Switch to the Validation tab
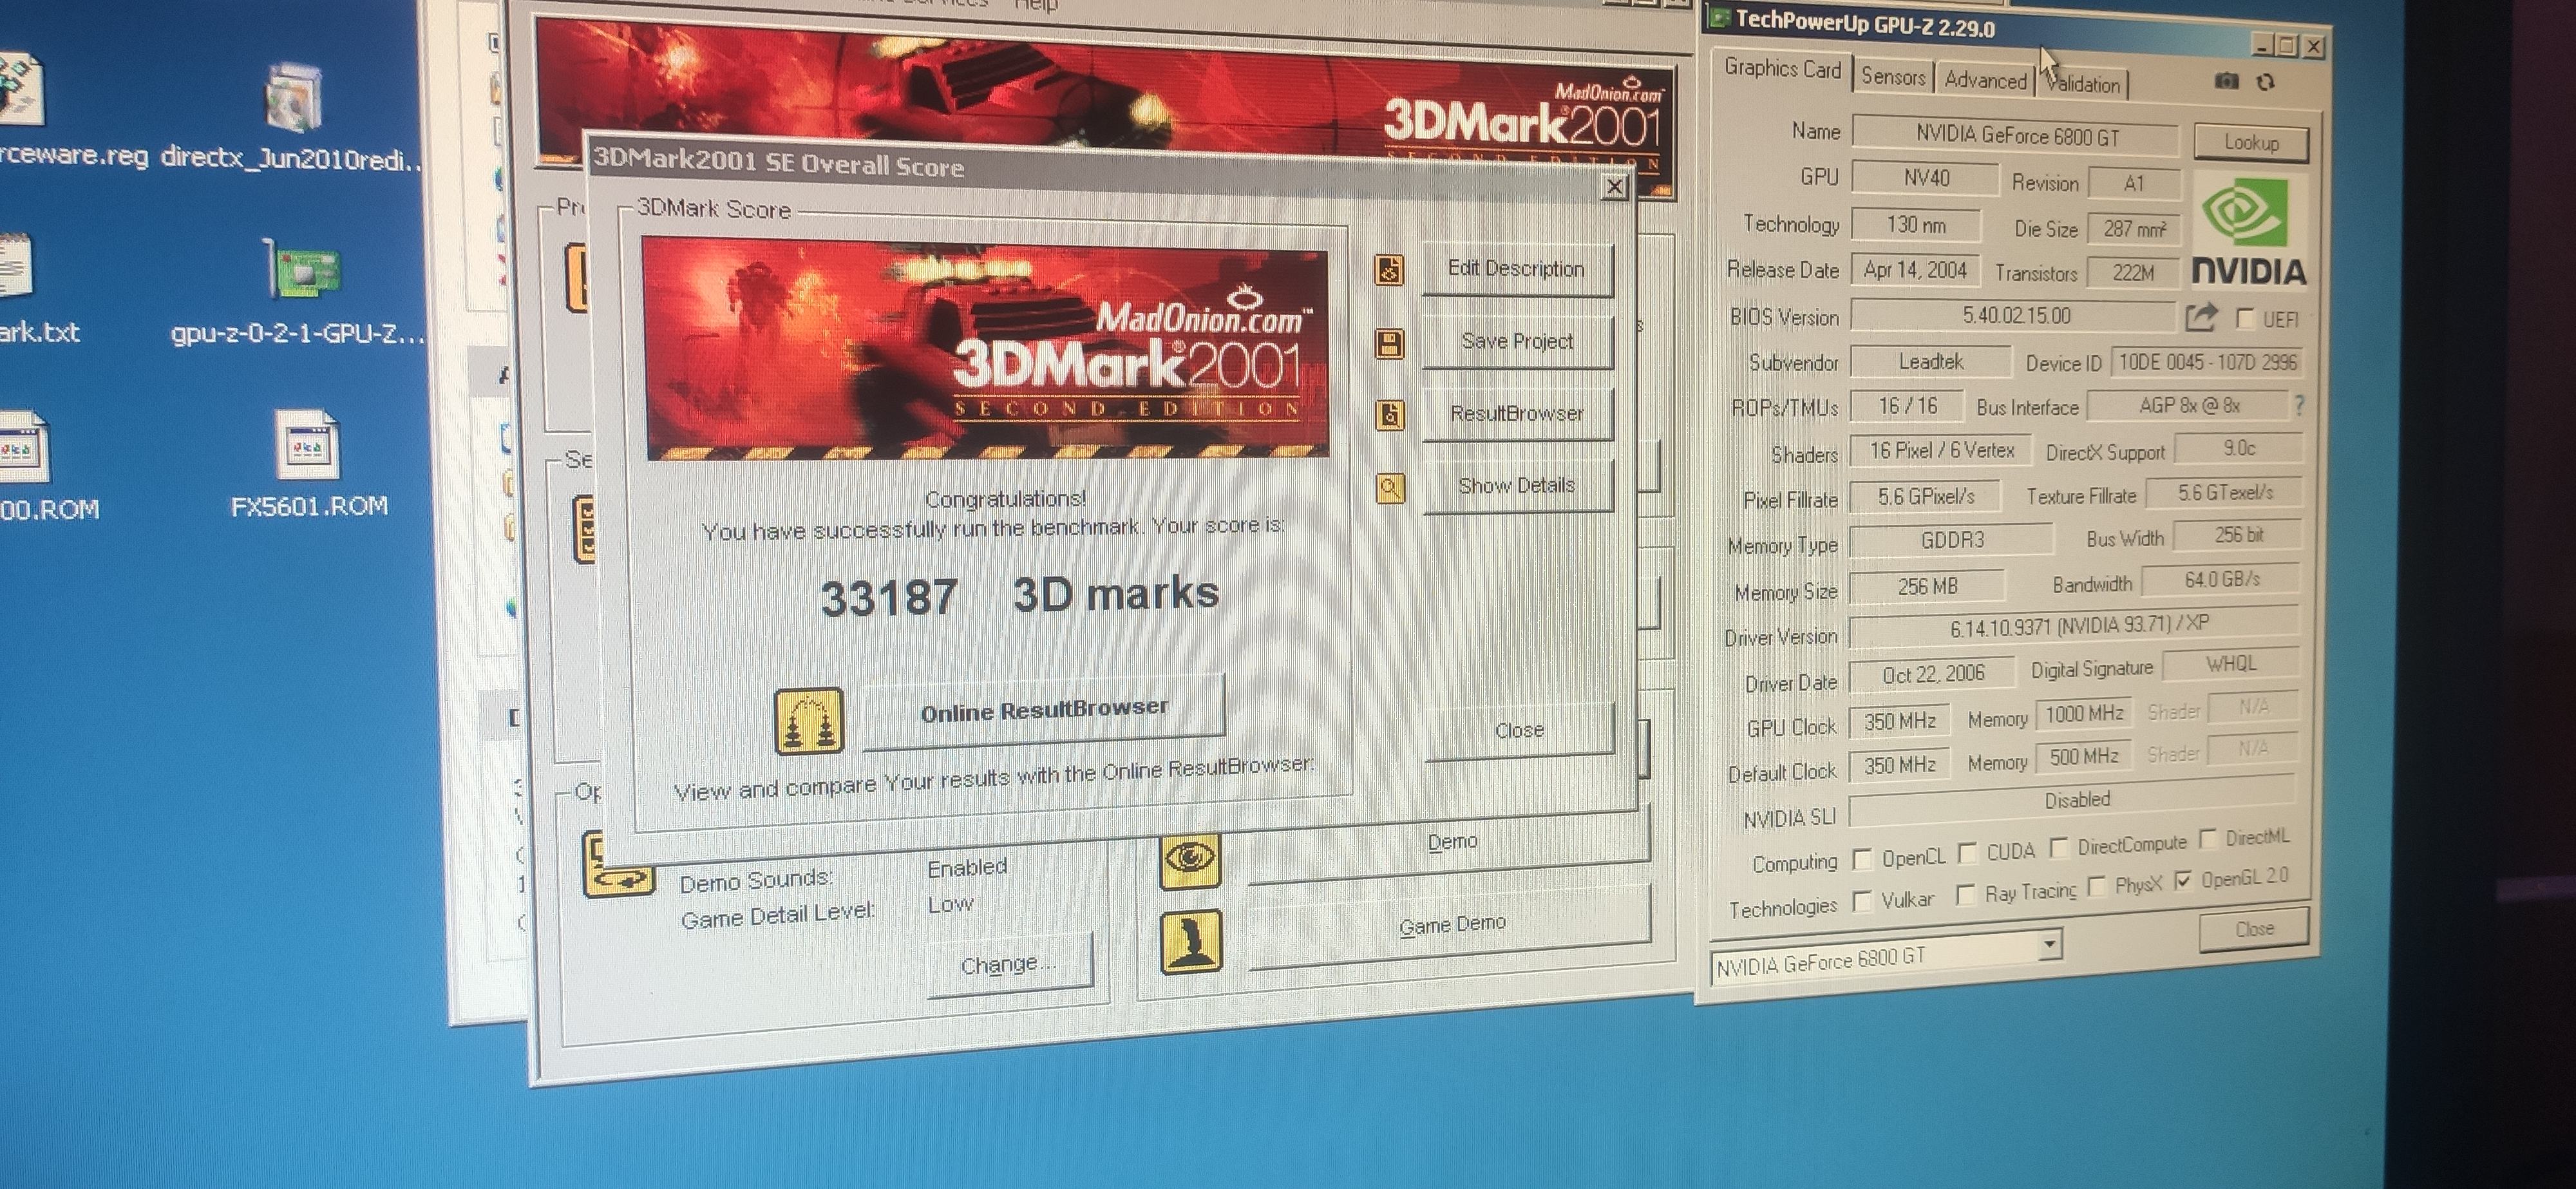Screen dimensions: 2576x1189 (2083, 84)
